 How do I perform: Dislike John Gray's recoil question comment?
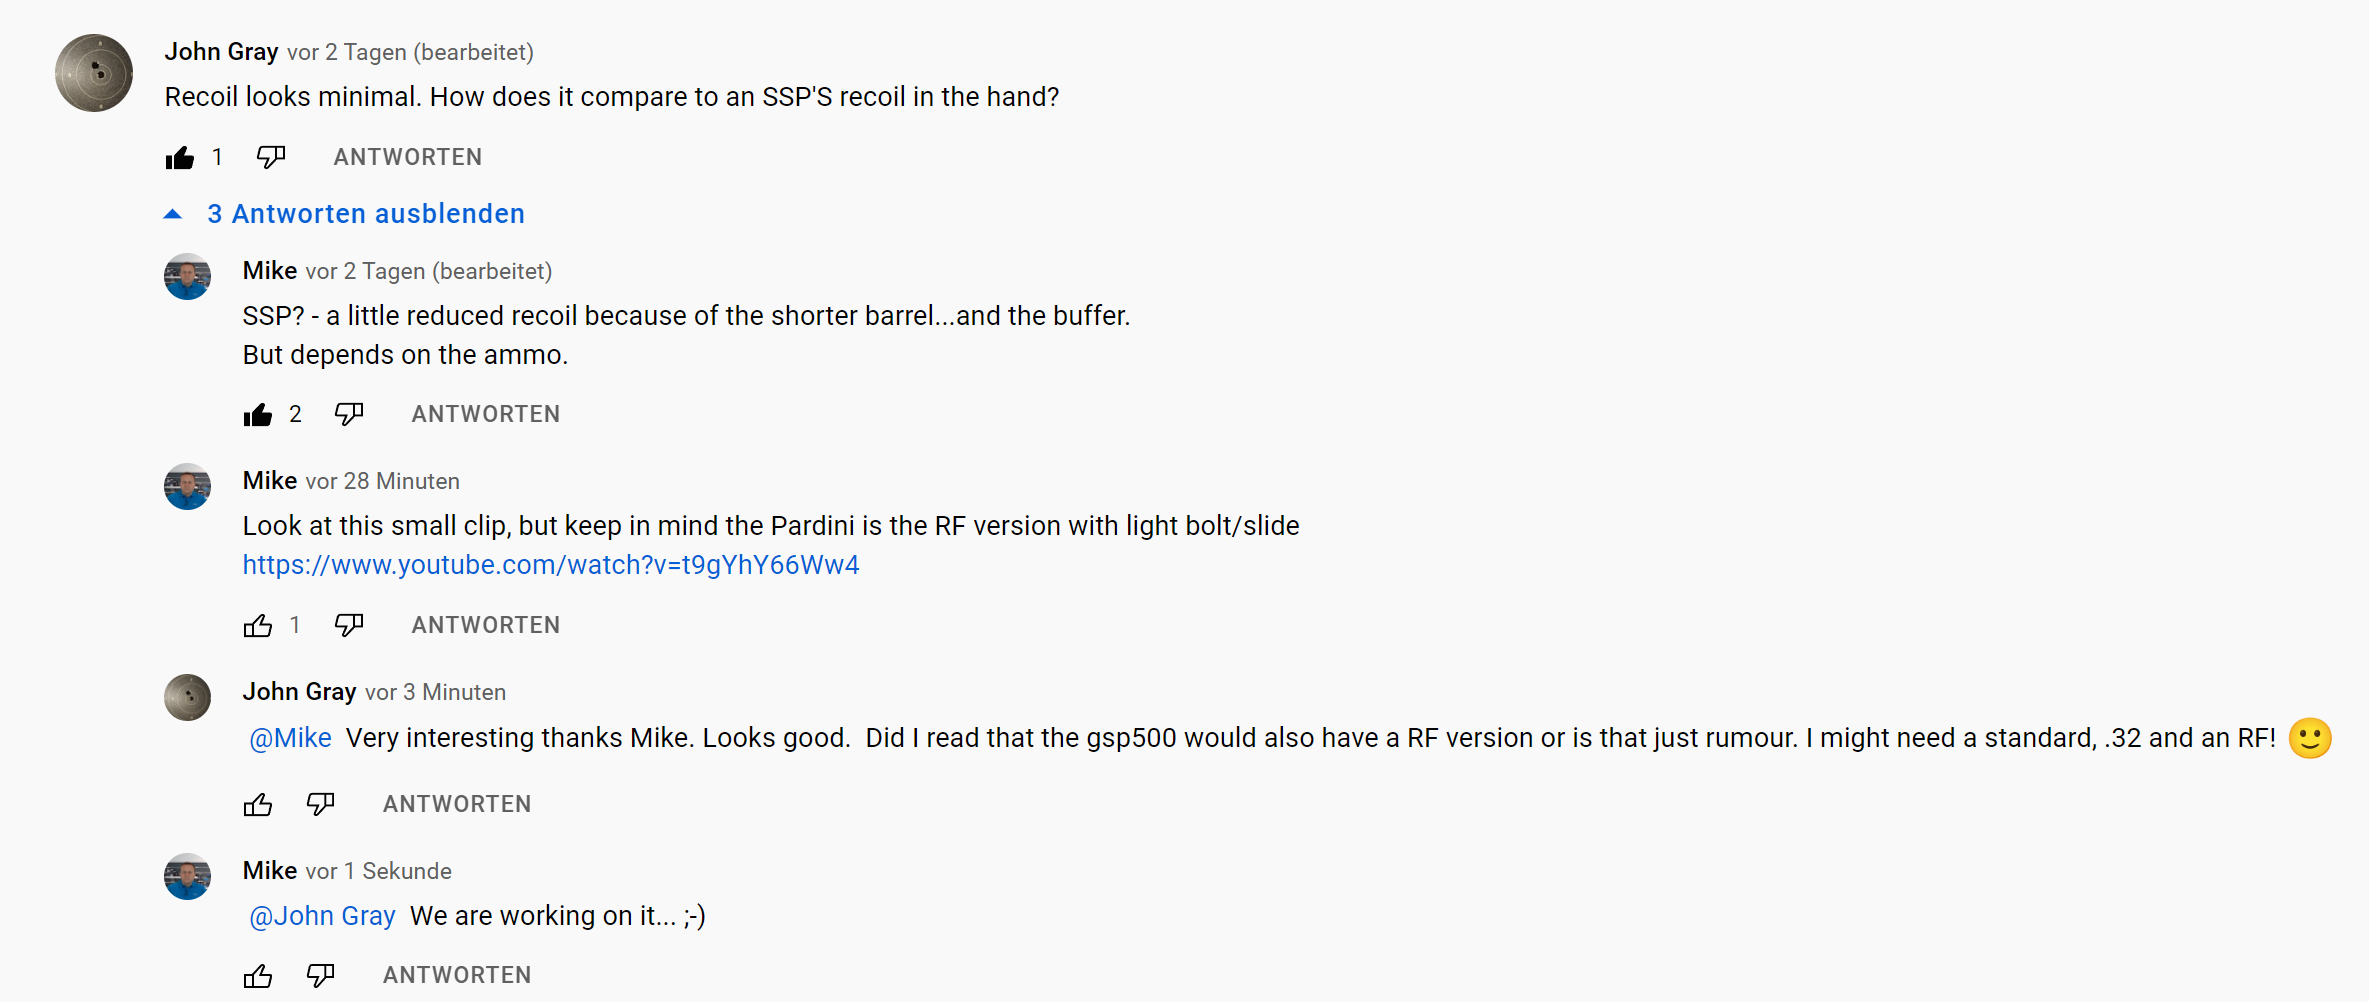coord(271,158)
